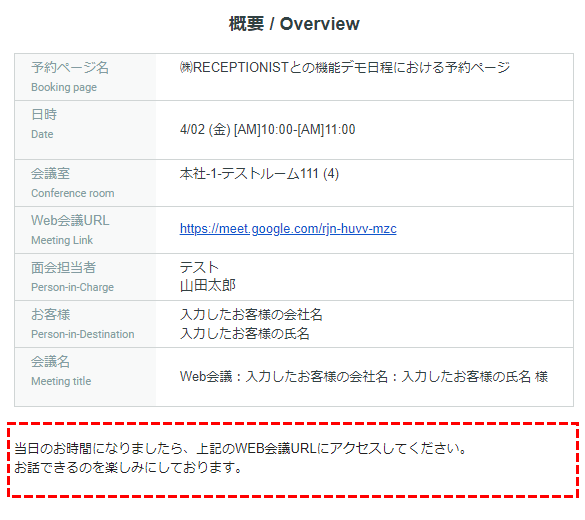This screenshot has width=585, height=520.
Task: Click the 当日のお時間になりましたら message line
Action: pyautogui.click(x=241, y=448)
